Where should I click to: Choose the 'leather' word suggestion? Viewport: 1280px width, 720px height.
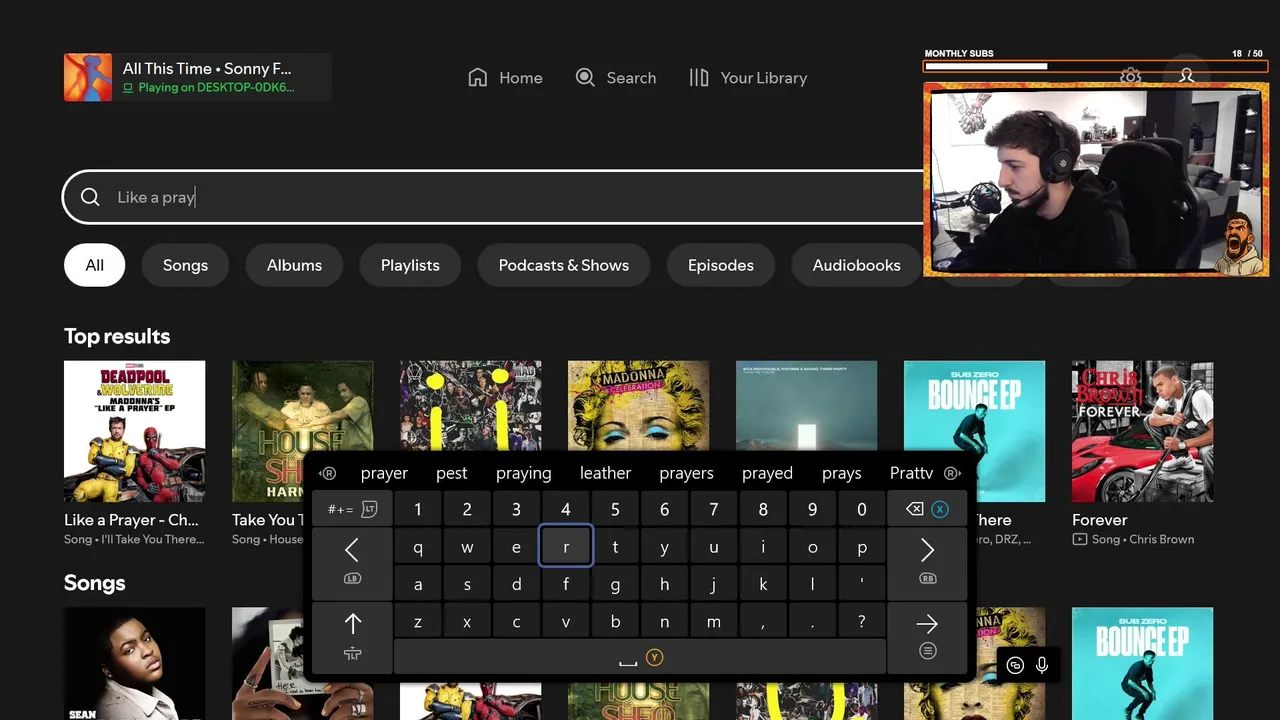pos(605,473)
